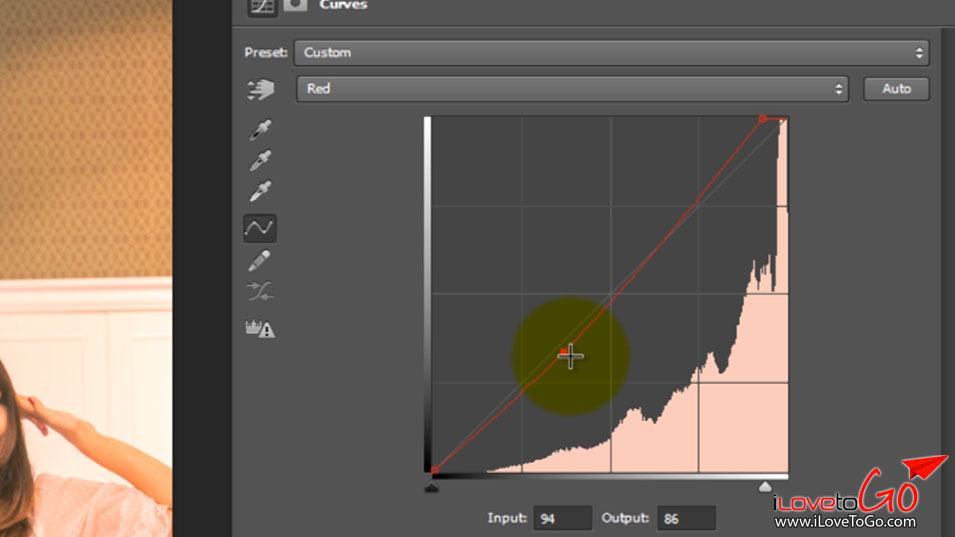Select the bottom-left curve control point

434,470
